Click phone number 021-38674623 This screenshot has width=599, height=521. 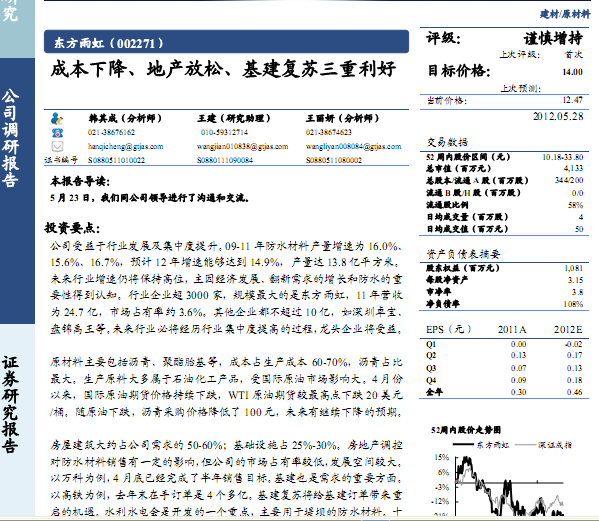[x=329, y=133]
